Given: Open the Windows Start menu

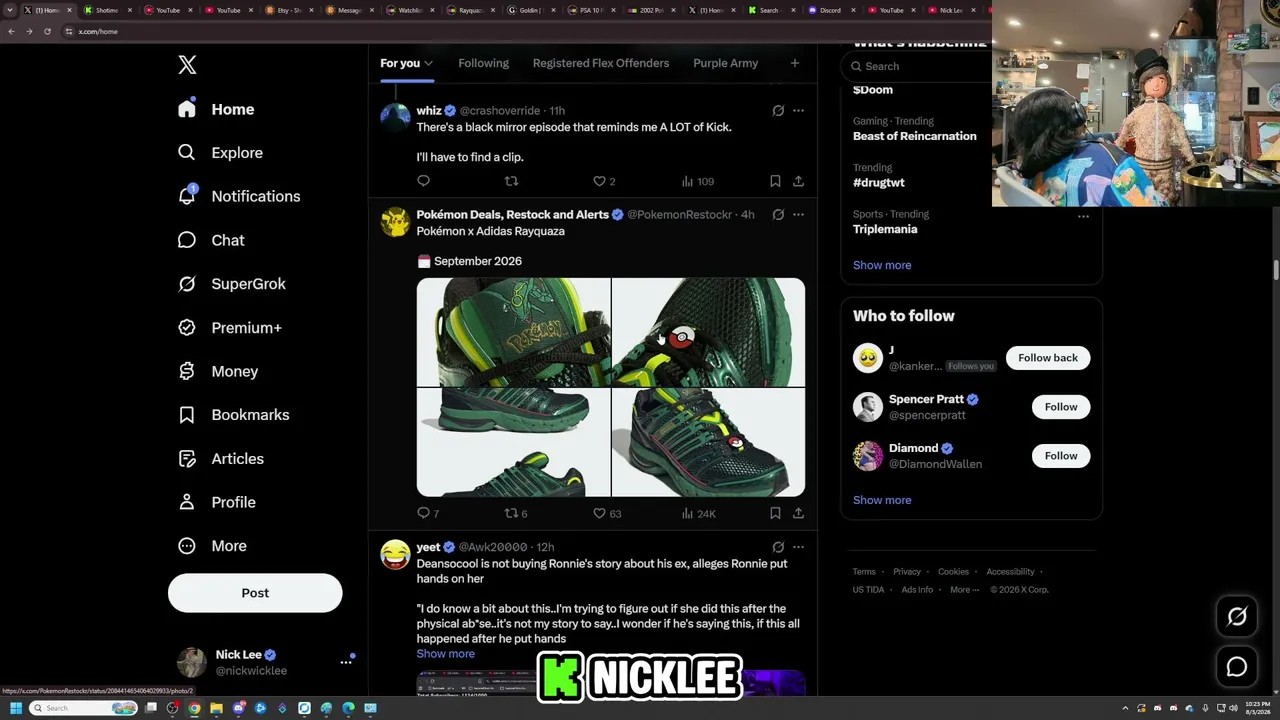Looking at the screenshot, I should pos(16,708).
